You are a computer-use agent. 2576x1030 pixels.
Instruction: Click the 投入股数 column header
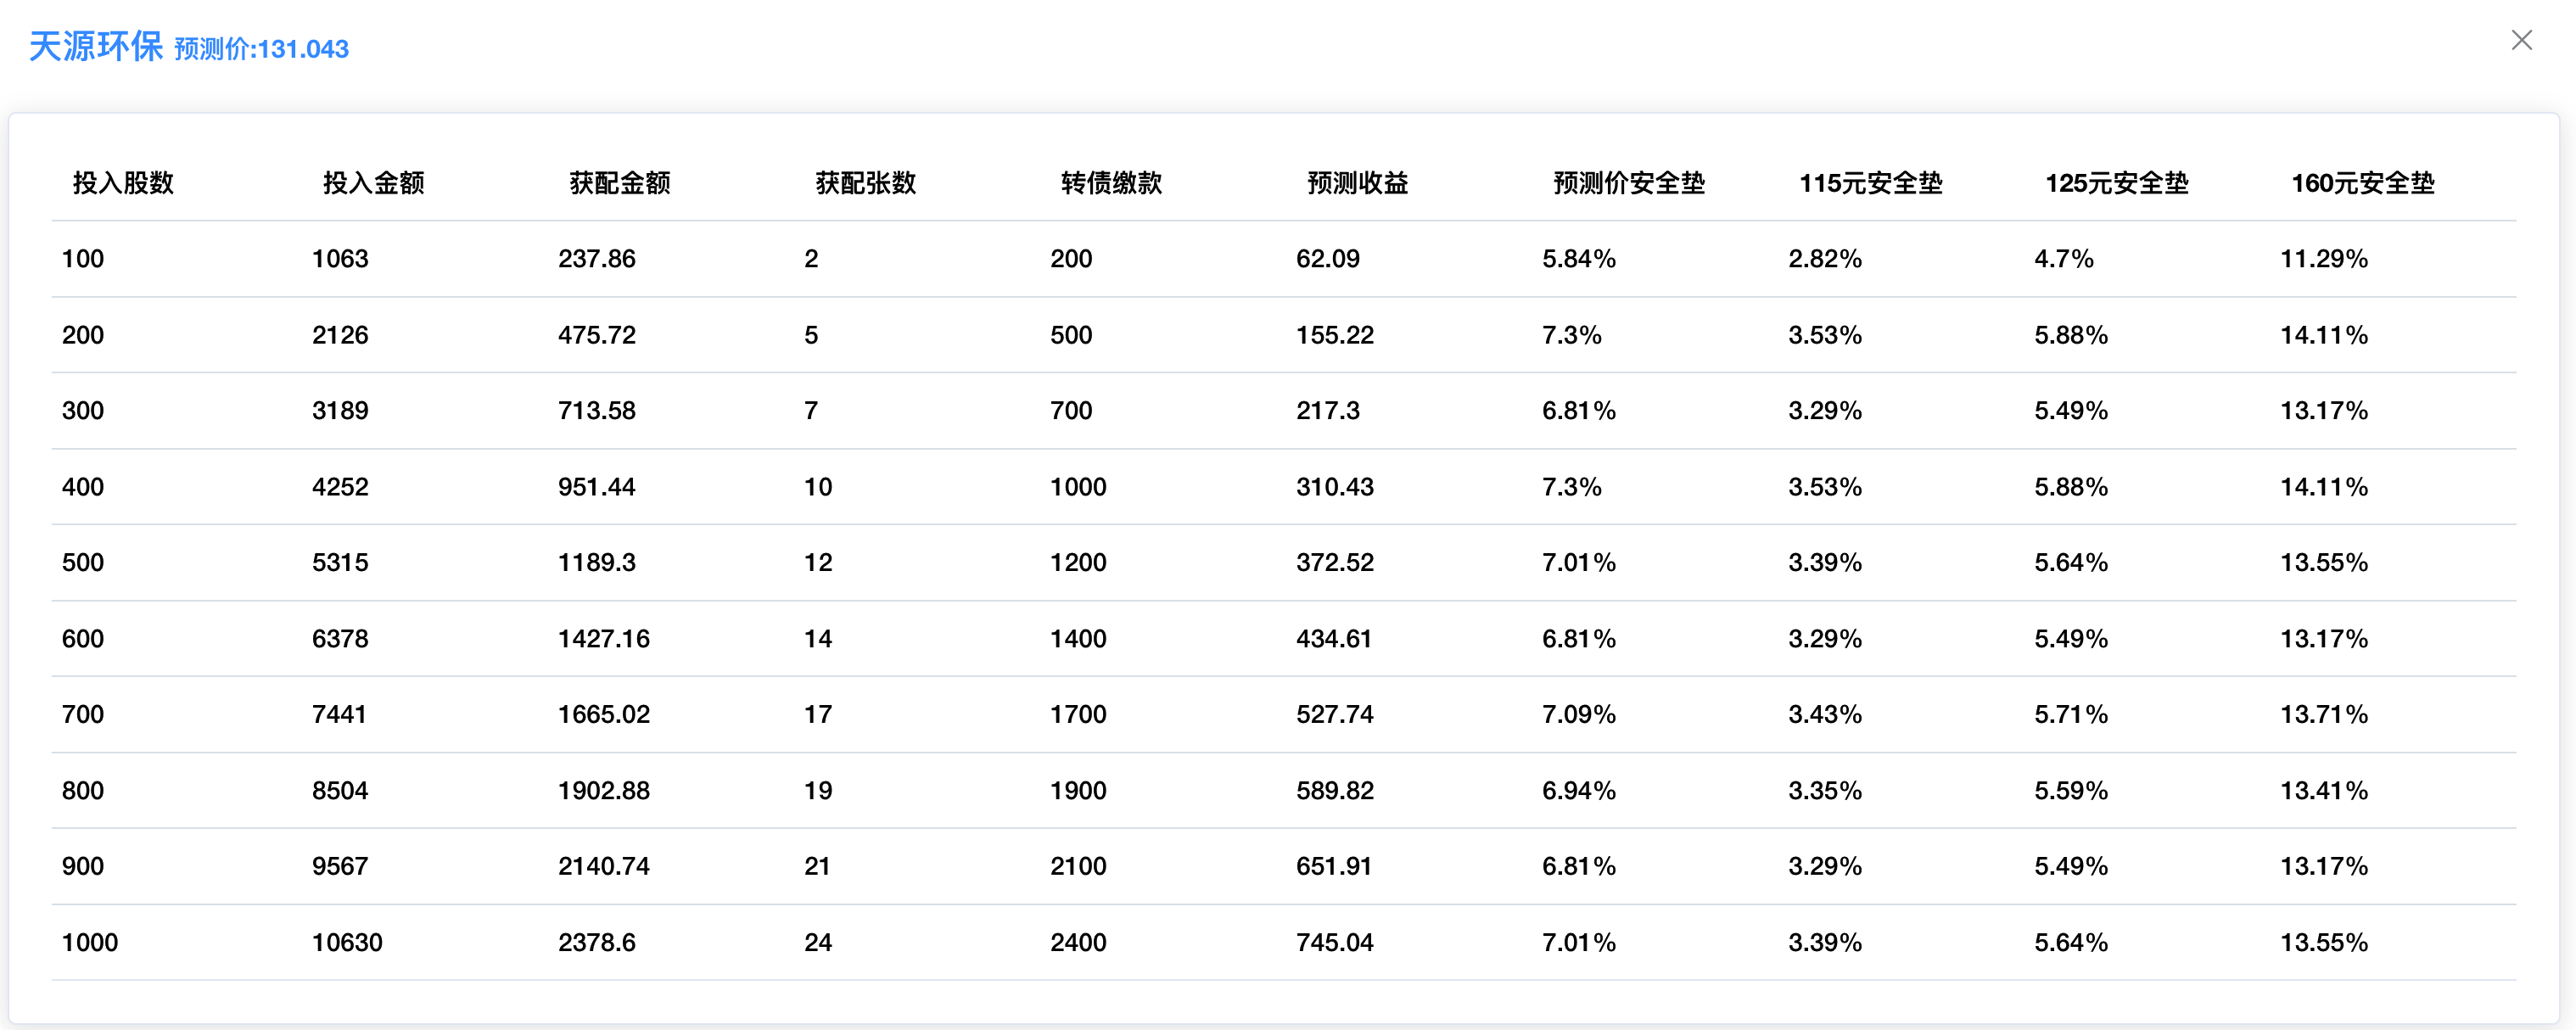123,183
